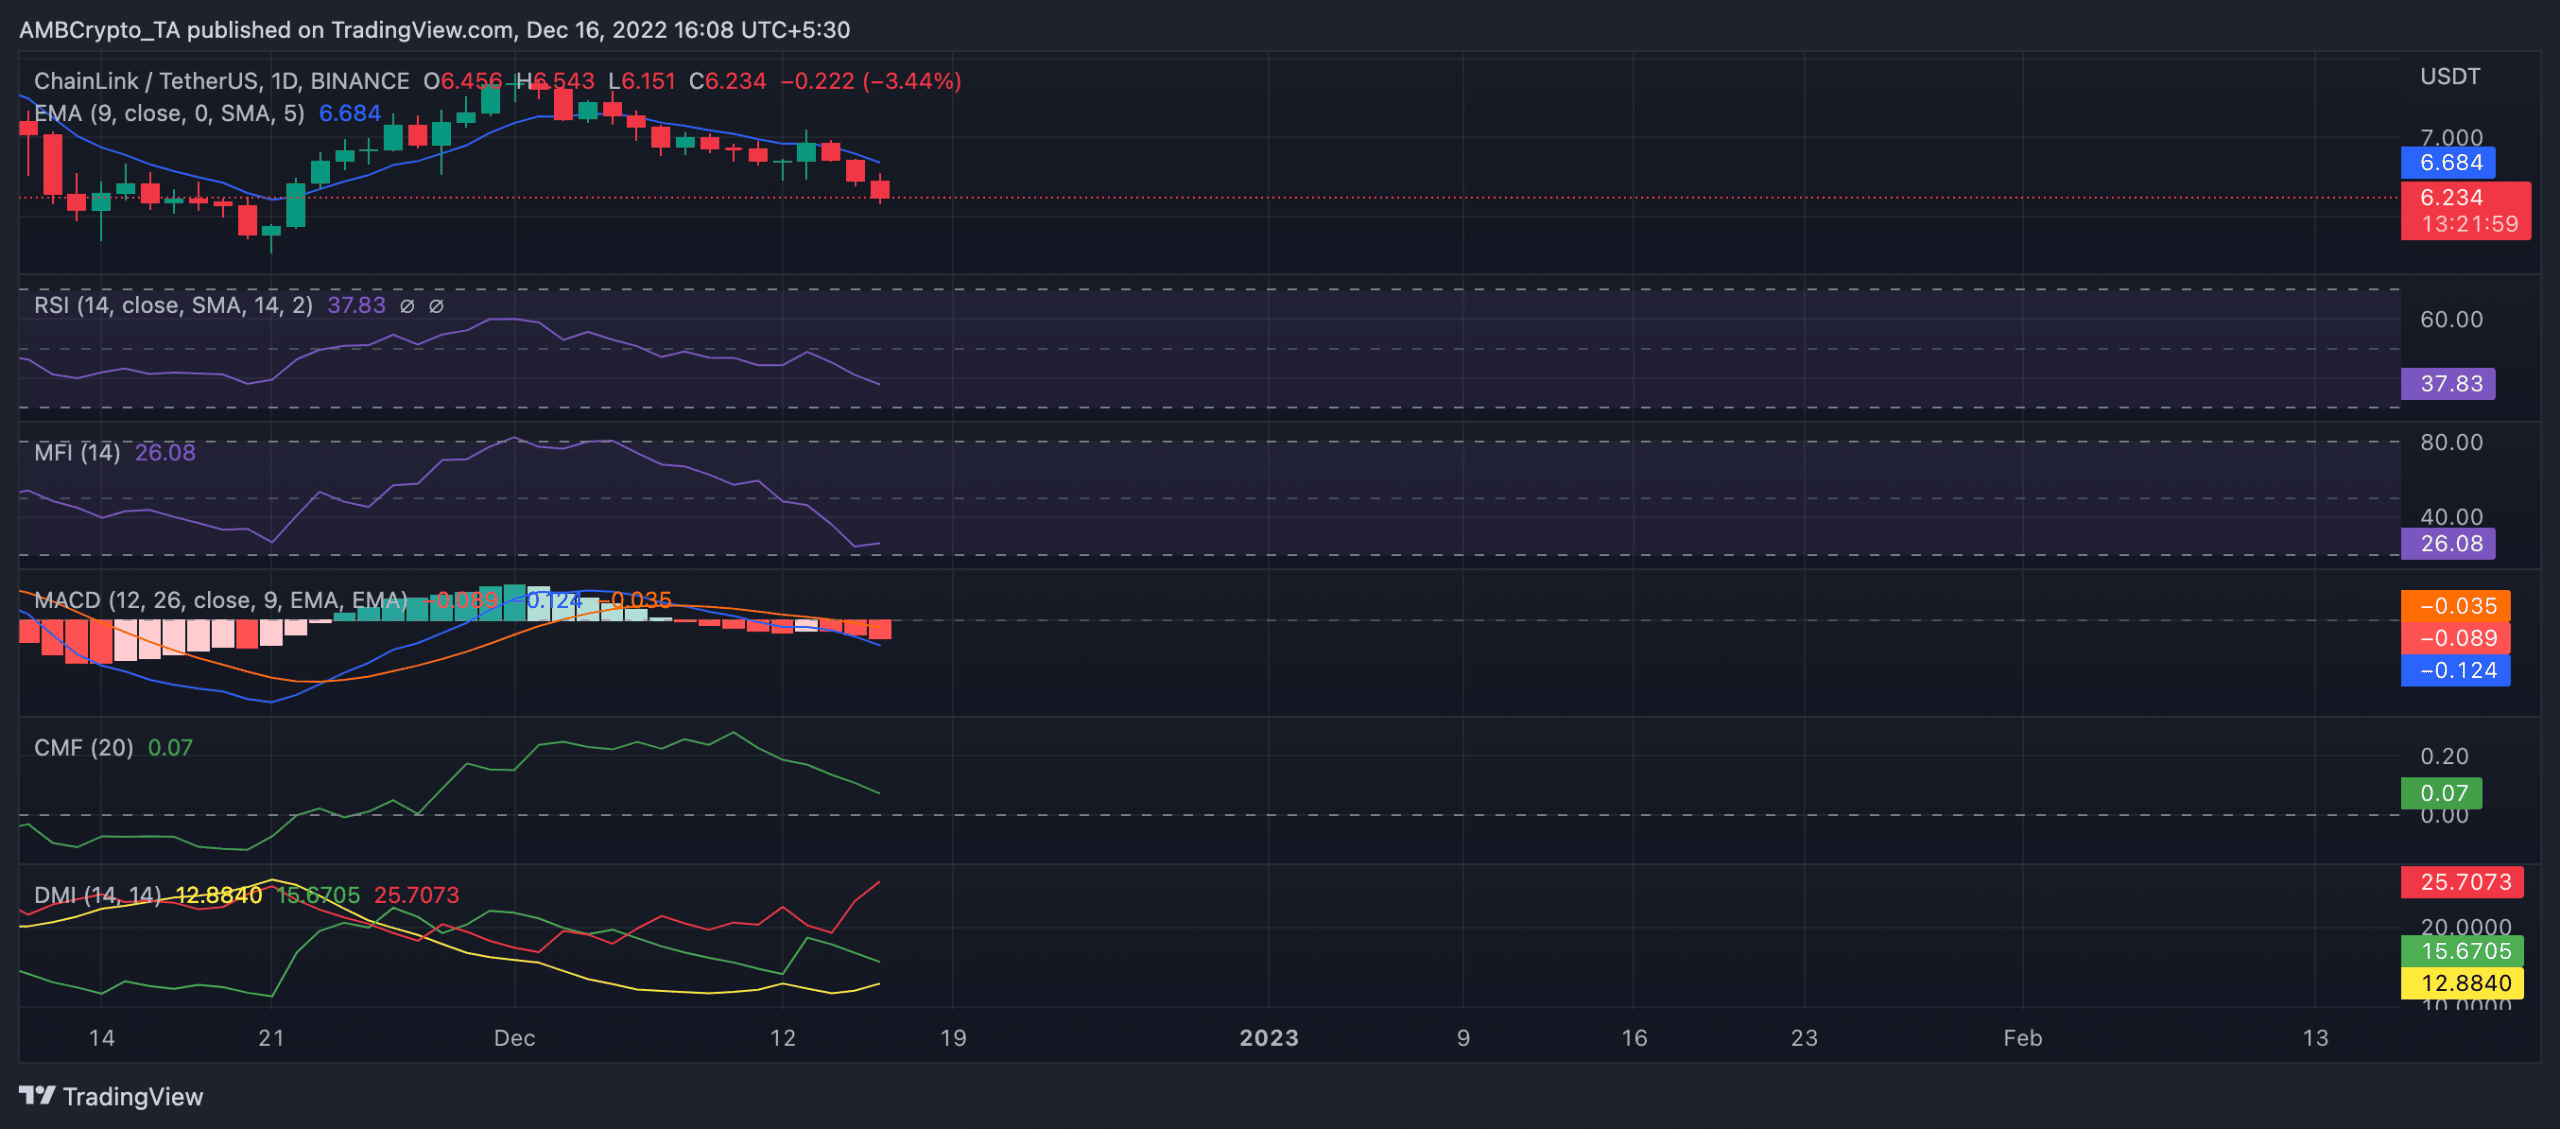Click the 40.00 MFI scale value

coord(2451,517)
